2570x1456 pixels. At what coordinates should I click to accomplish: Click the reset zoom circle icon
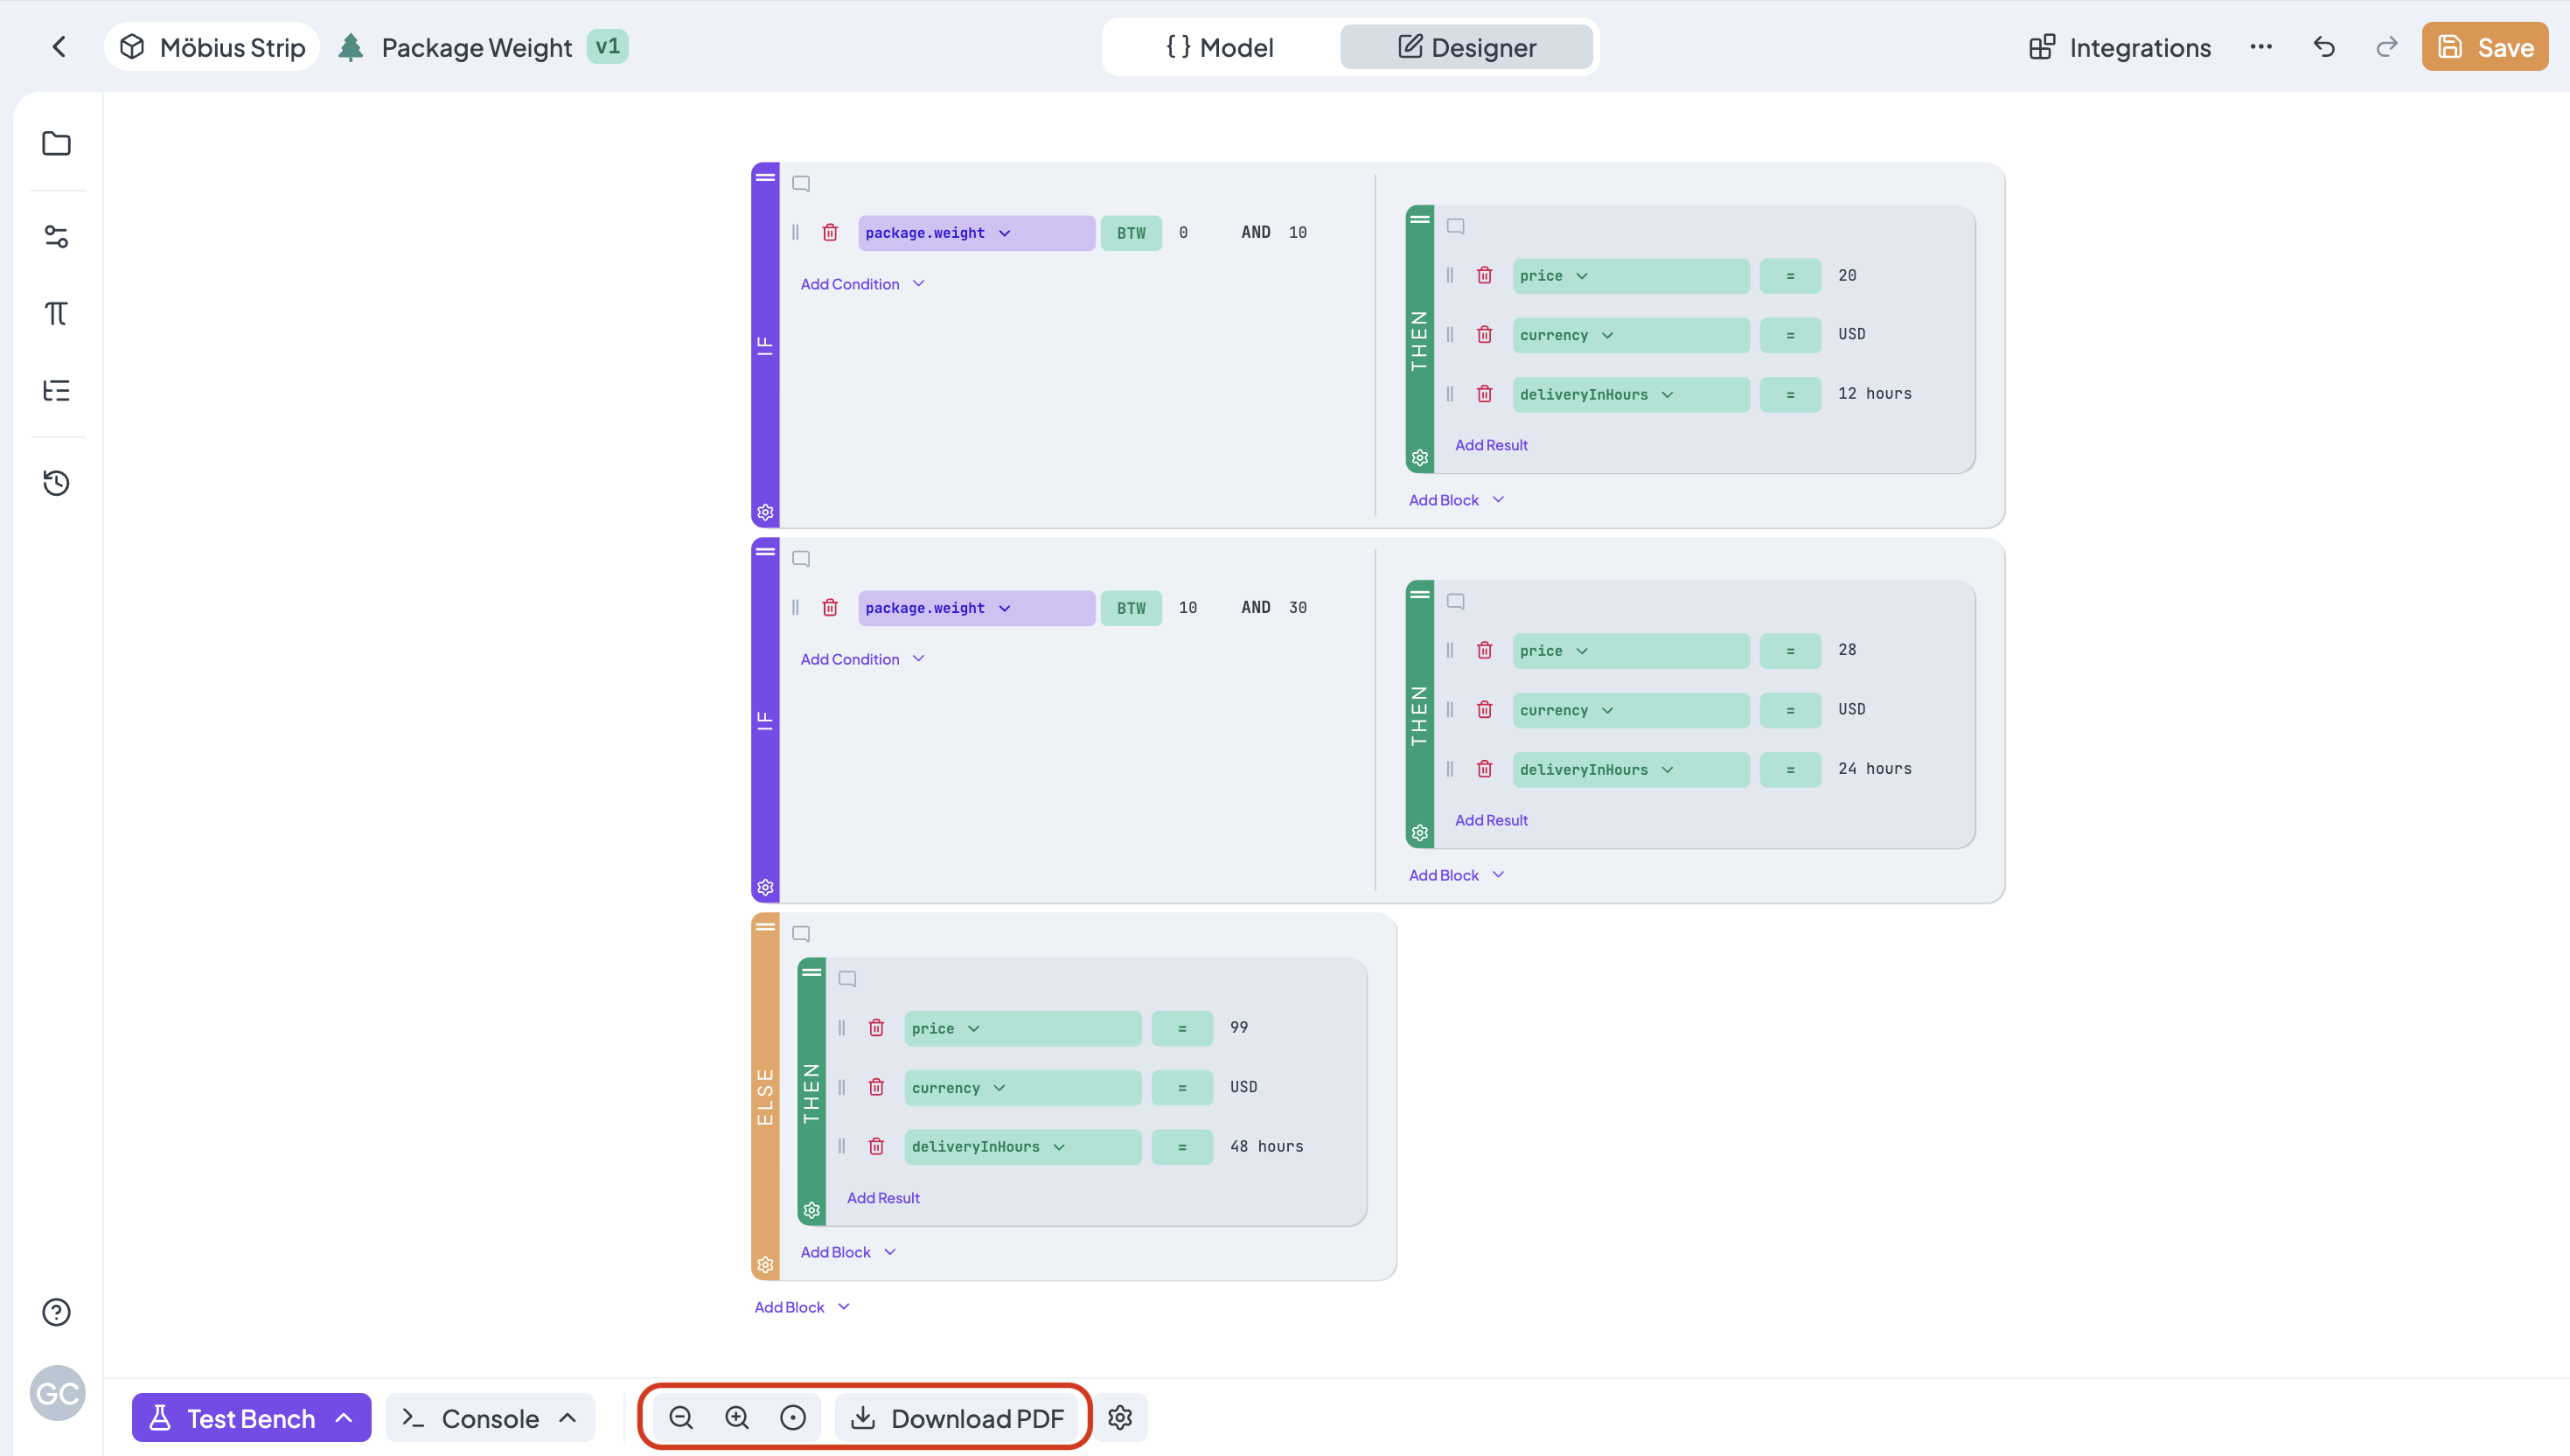point(793,1418)
